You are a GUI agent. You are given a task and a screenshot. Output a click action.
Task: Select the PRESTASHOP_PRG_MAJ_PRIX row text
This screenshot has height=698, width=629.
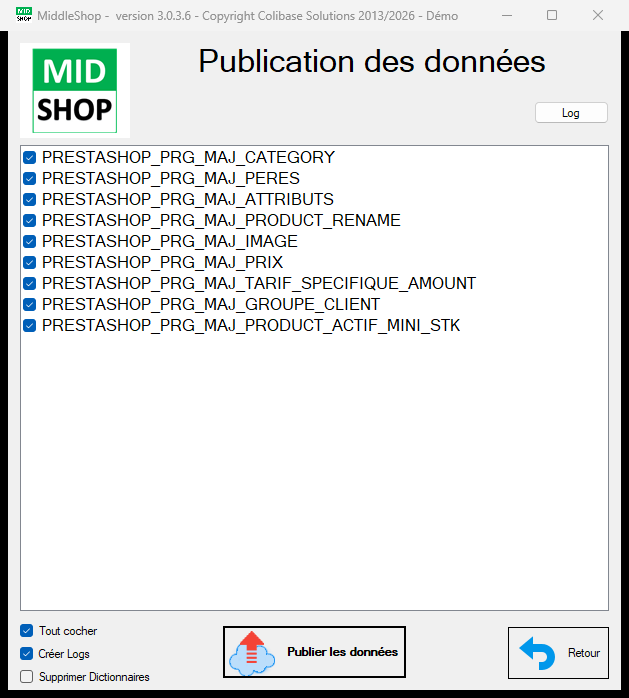click(162, 263)
